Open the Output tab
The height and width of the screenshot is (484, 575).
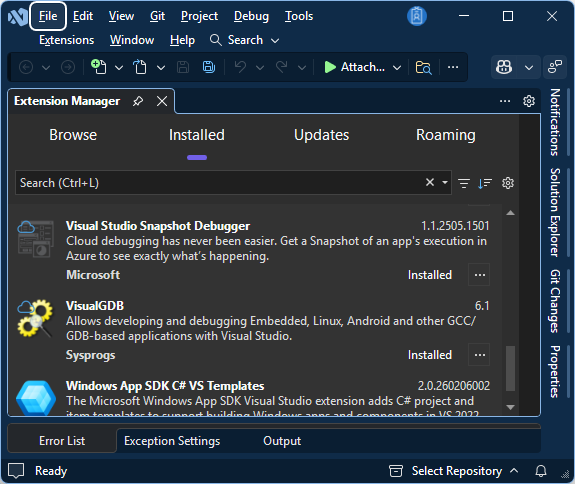tap(282, 441)
